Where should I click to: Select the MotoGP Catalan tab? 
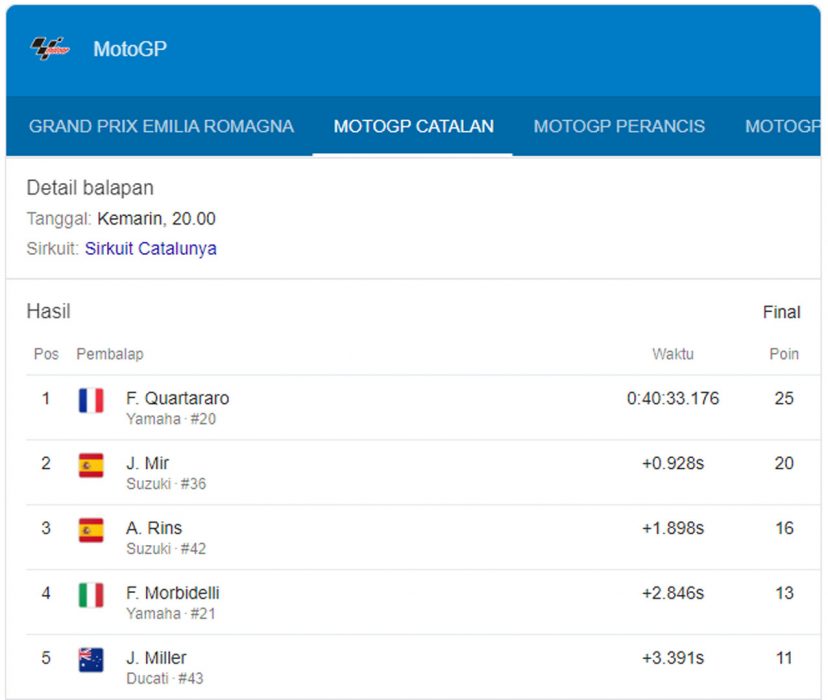[413, 127]
